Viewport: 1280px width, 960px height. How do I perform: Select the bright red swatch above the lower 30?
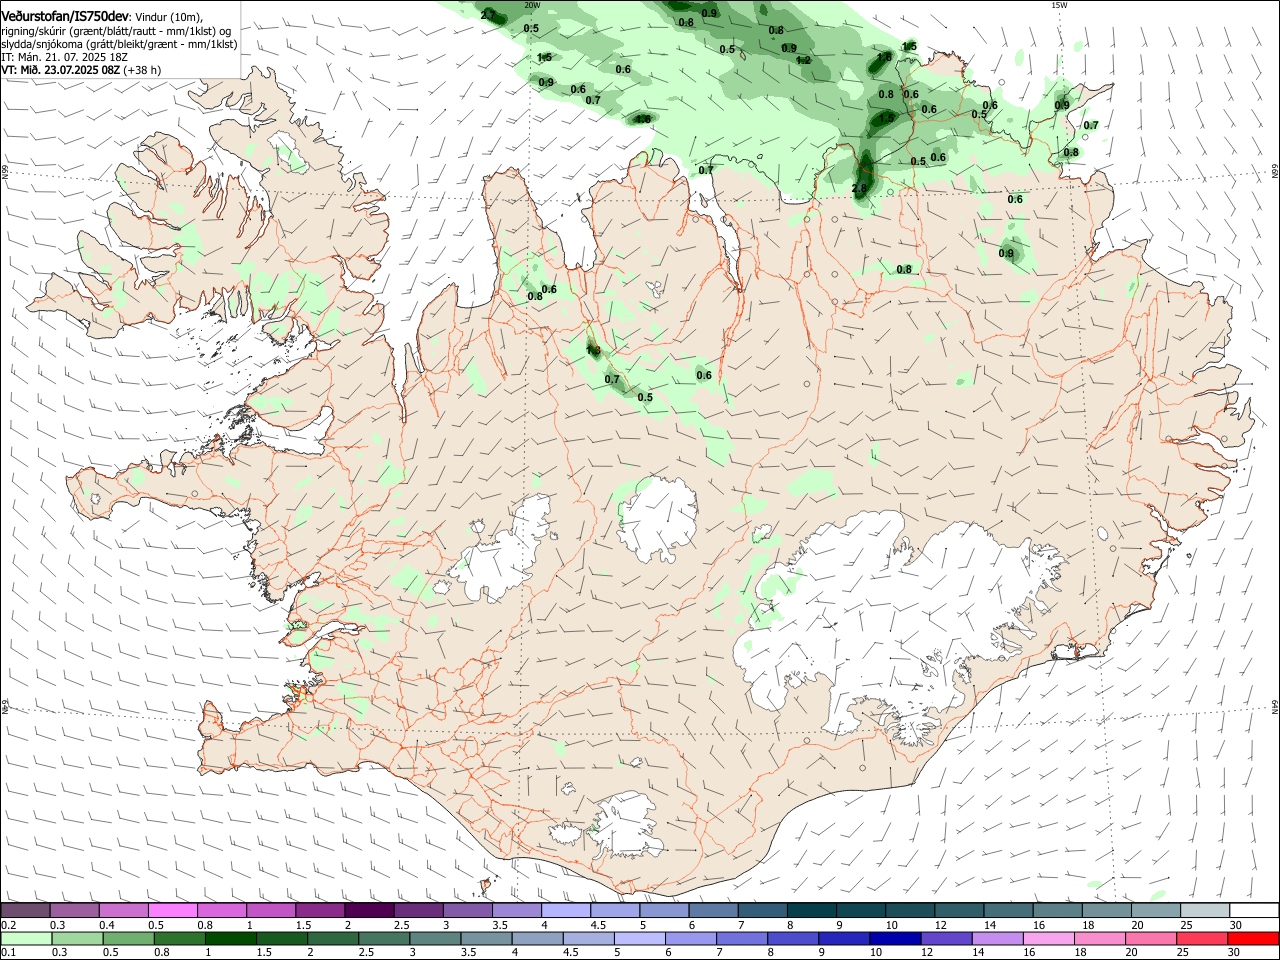pyautogui.click(x=1252, y=941)
